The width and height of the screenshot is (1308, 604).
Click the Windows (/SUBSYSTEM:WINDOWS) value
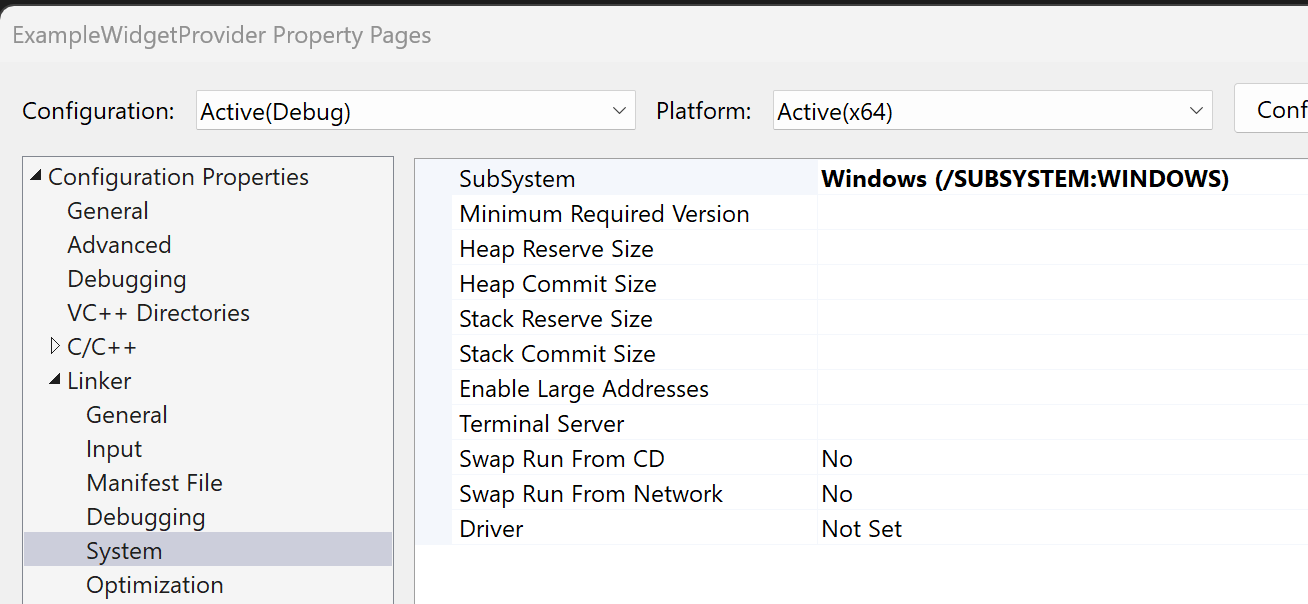tap(1024, 178)
